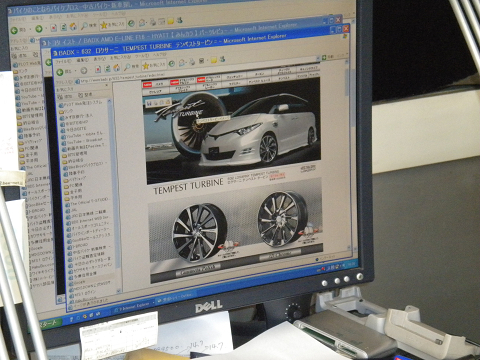Click the right wheel product image
This screenshot has height=360, width=480.
coord(282,218)
